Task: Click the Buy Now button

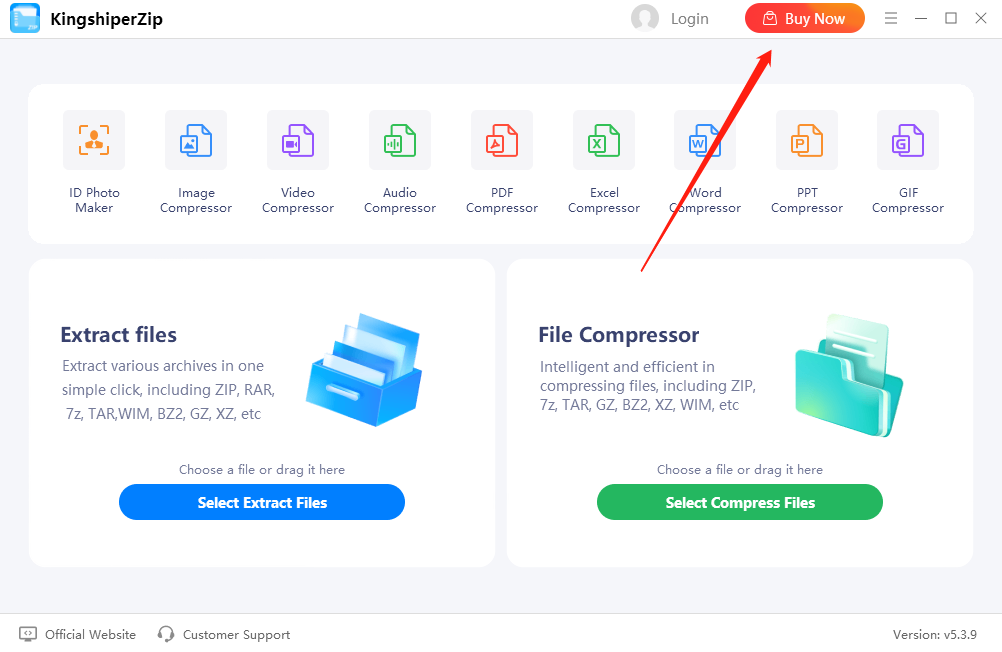Action: pos(805,19)
